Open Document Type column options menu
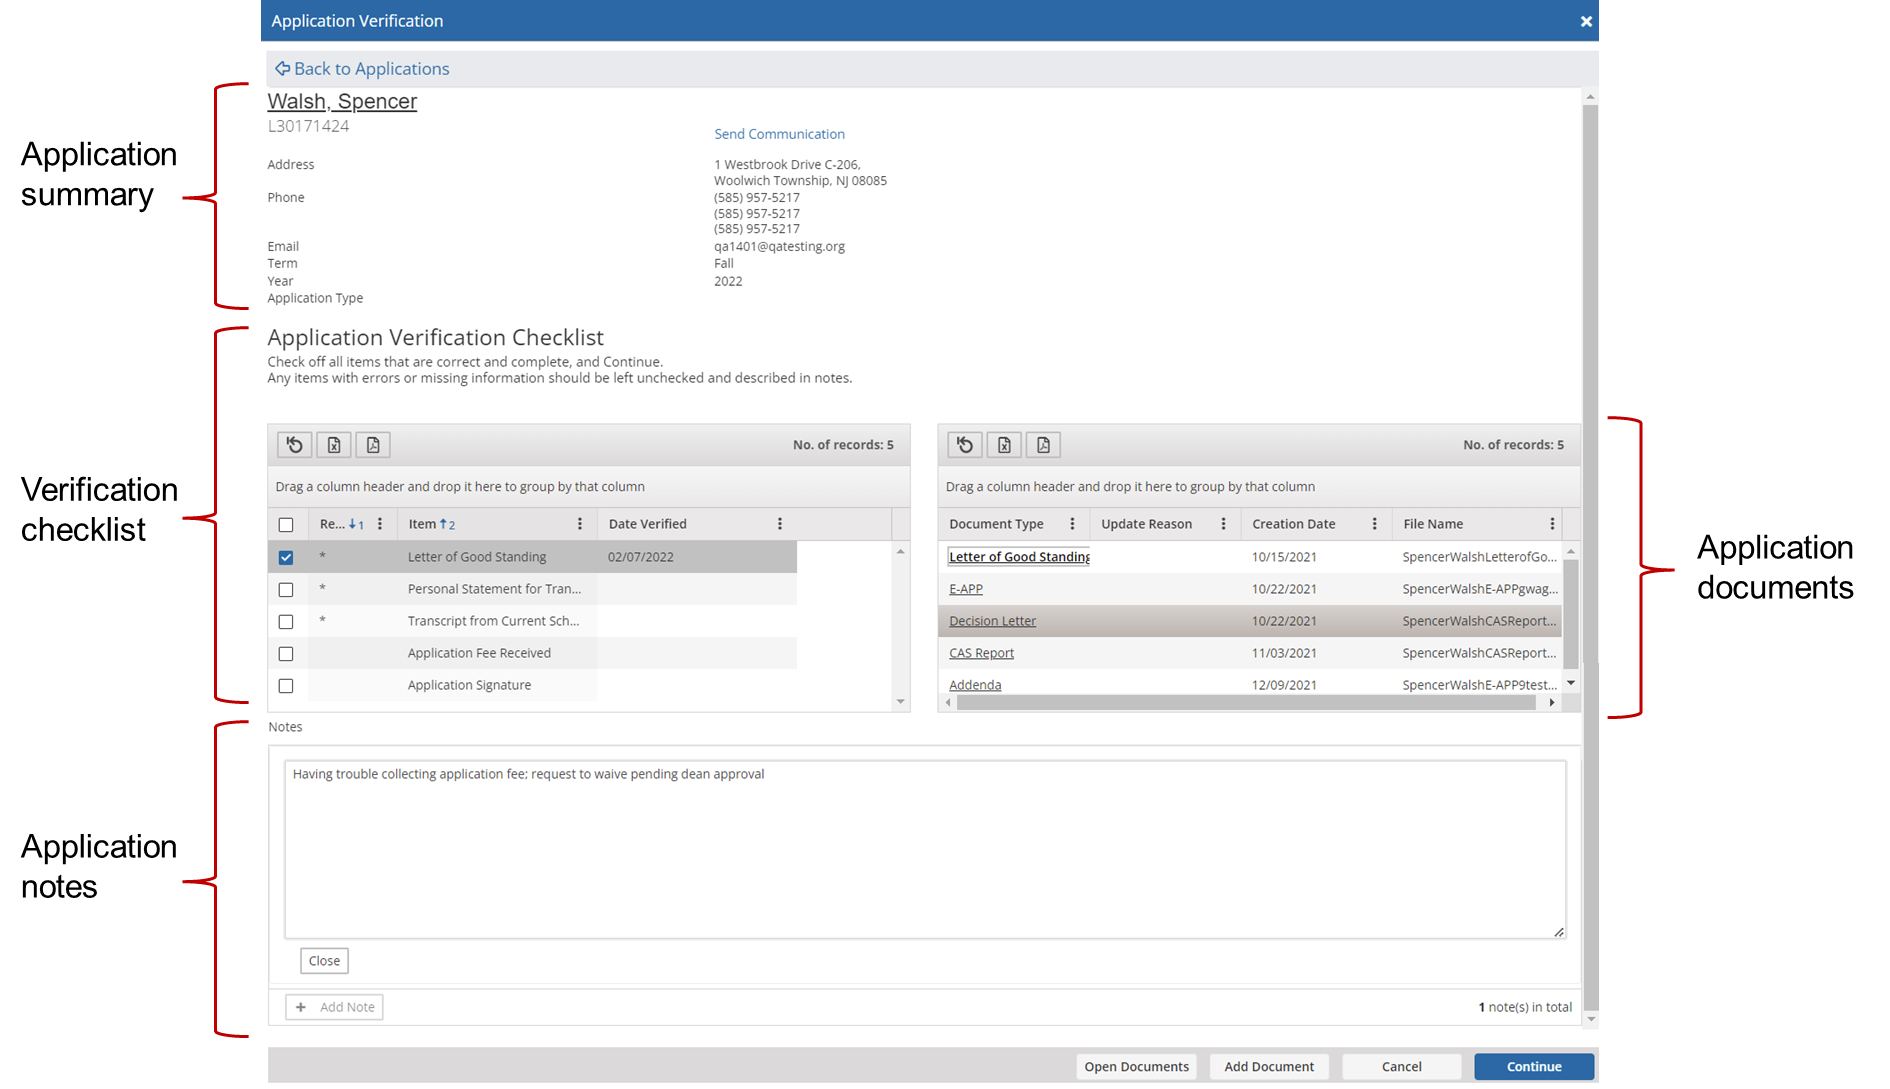Viewport: 1890px width, 1089px height. pos(1072,524)
